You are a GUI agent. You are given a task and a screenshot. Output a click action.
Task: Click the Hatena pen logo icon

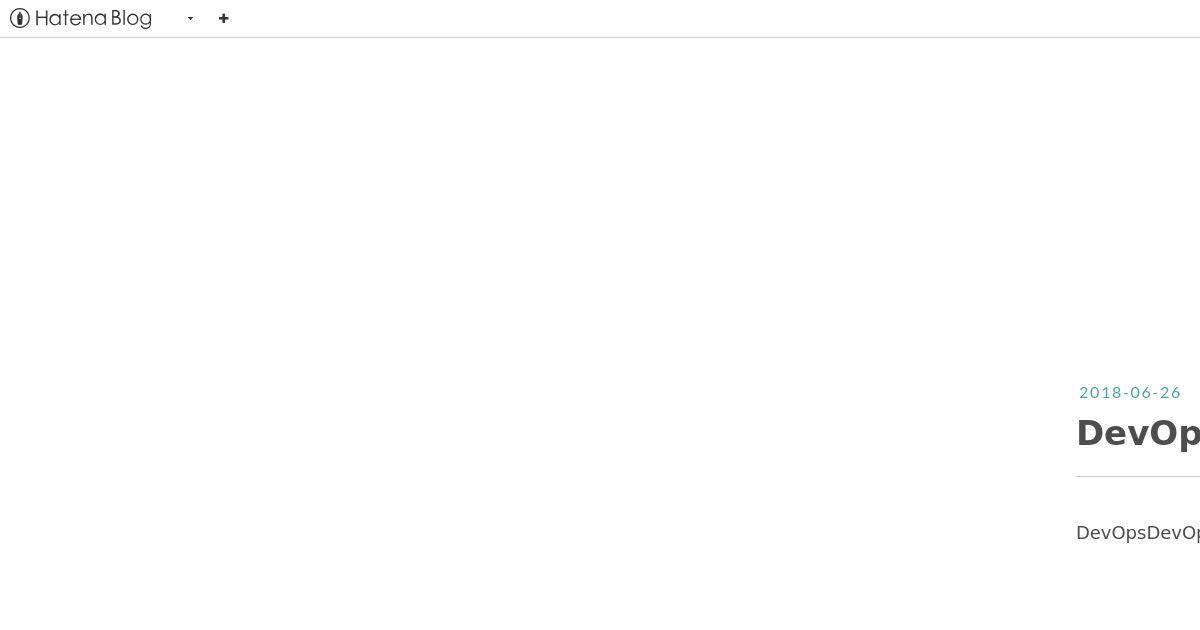[20, 18]
